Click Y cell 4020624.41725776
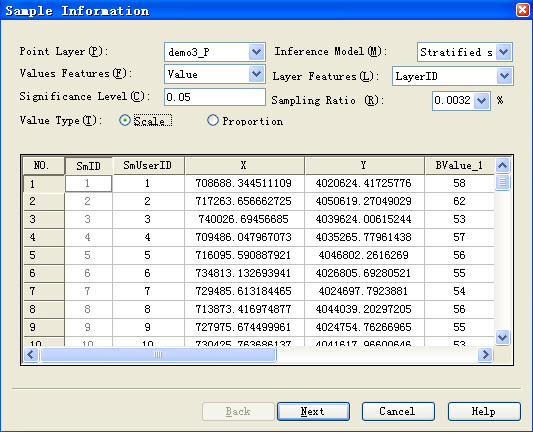This screenshot has height=435, width=533. click(x=364, y=184)
